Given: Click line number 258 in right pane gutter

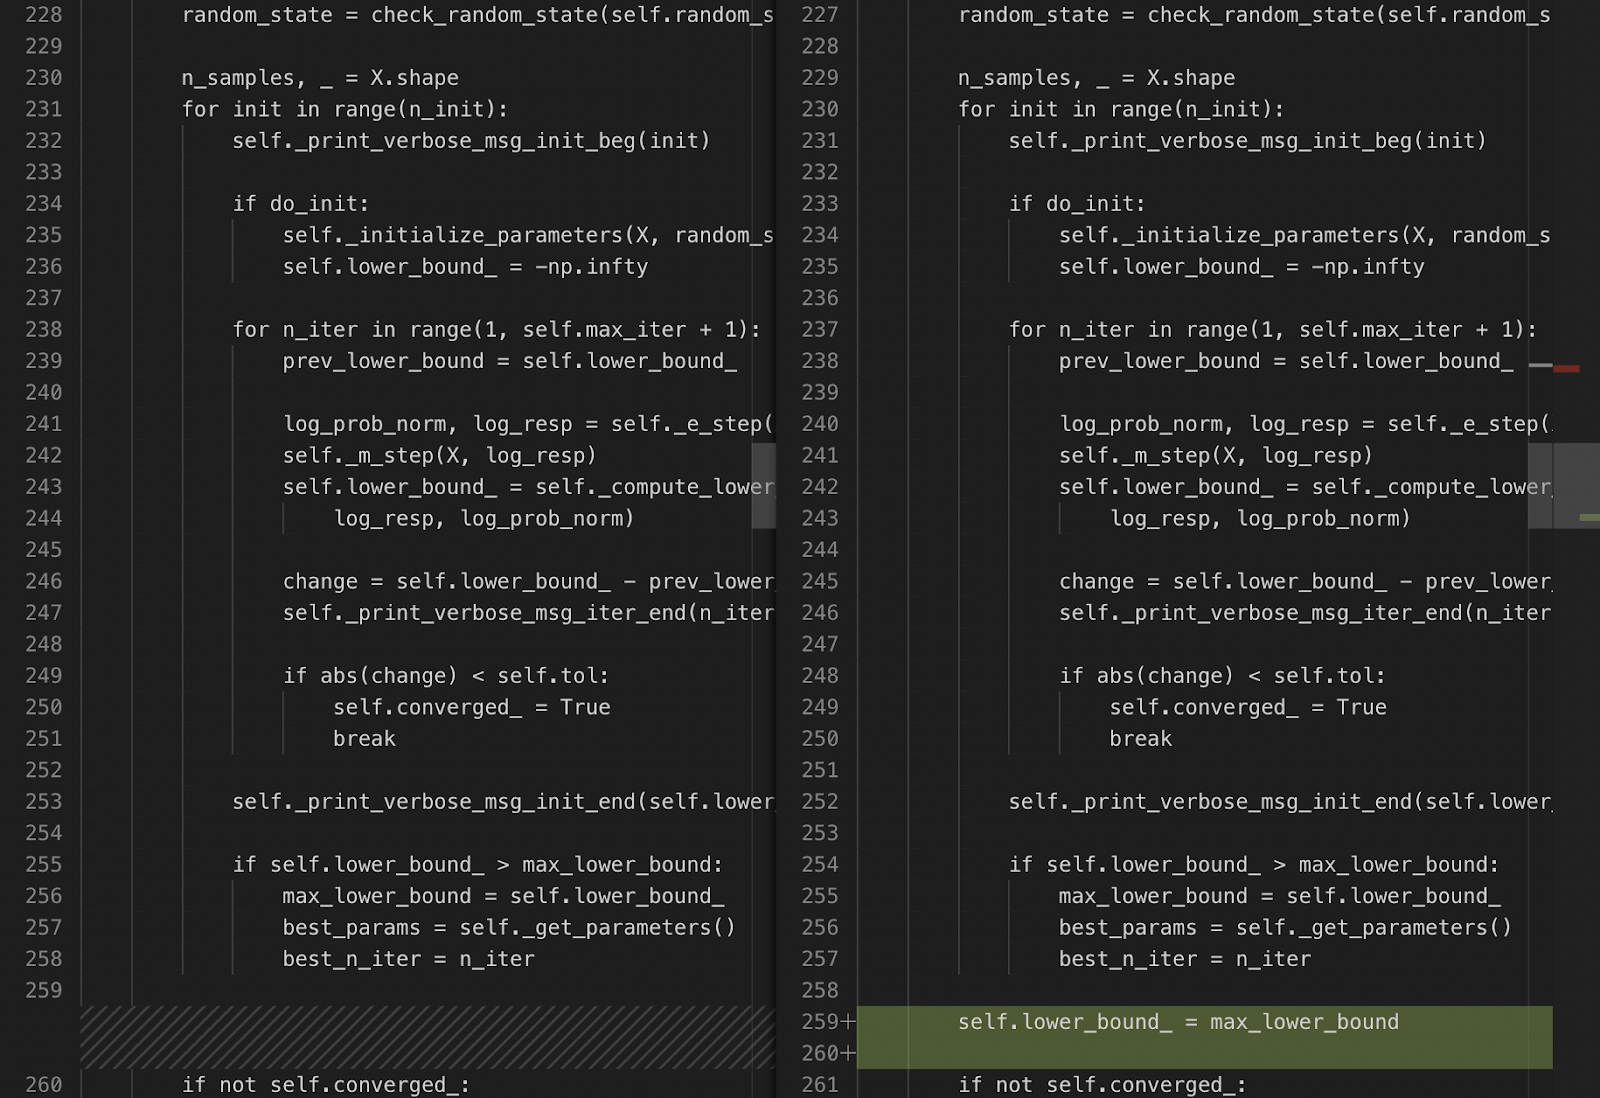Looking at the screenshot, I should (820, 990).
